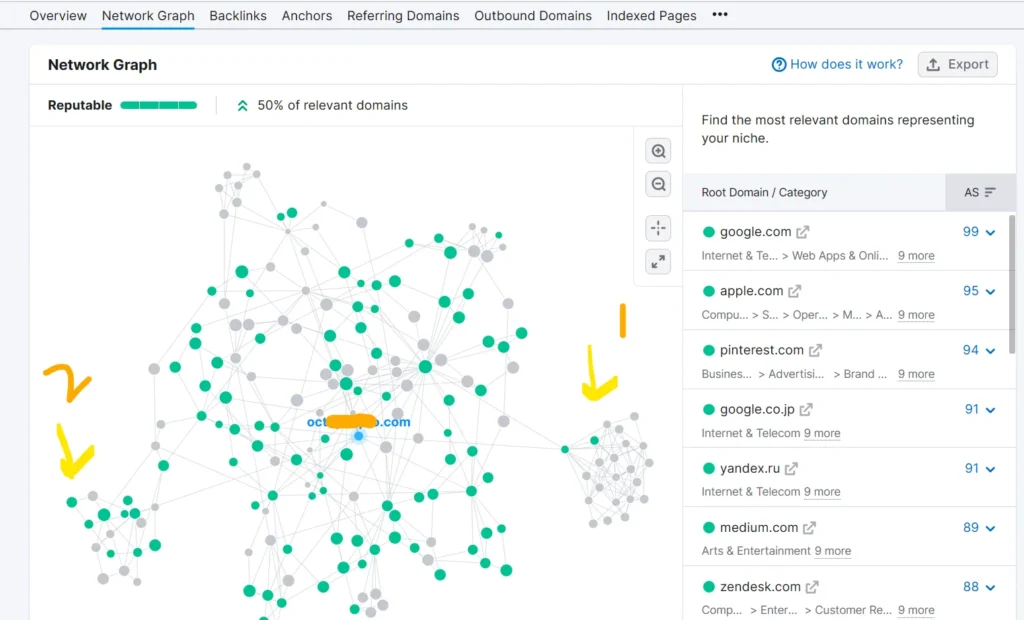The width and height of the screenshot is (1024, 620).
Task: Show 9 more categories for yandex.ru
Action: [822, 492]
